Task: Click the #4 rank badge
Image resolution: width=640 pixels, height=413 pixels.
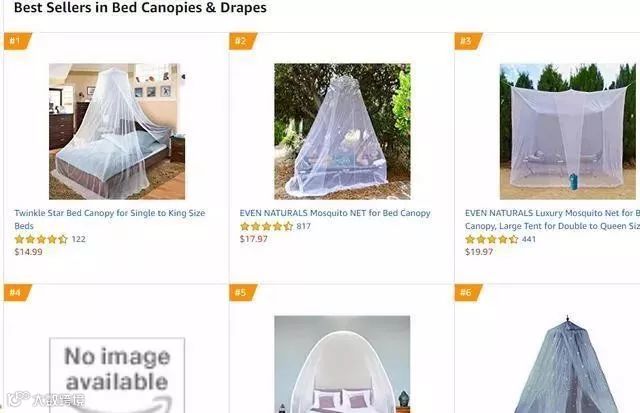Action: [18, 293]
